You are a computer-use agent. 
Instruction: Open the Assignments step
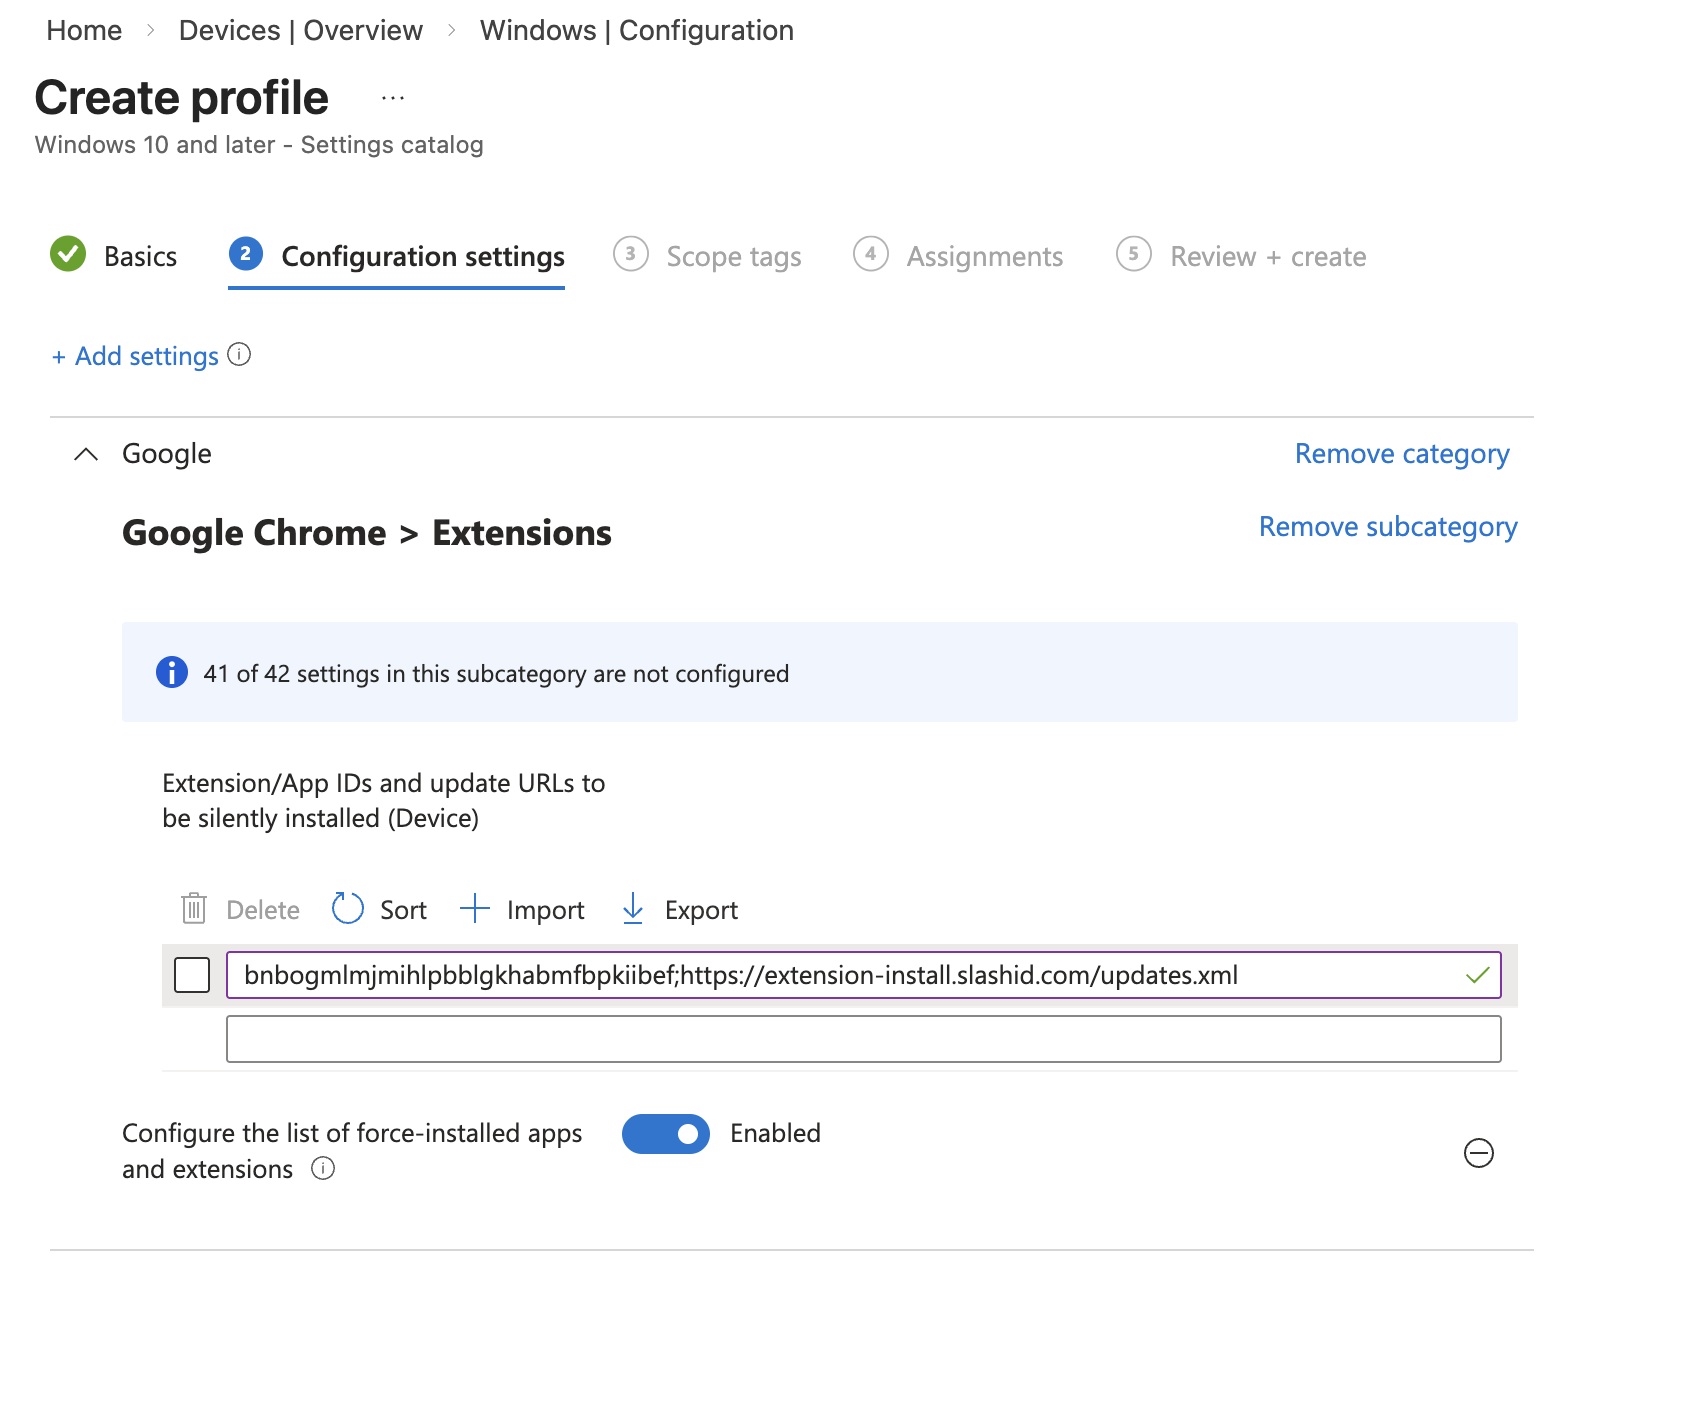(984, 256)
